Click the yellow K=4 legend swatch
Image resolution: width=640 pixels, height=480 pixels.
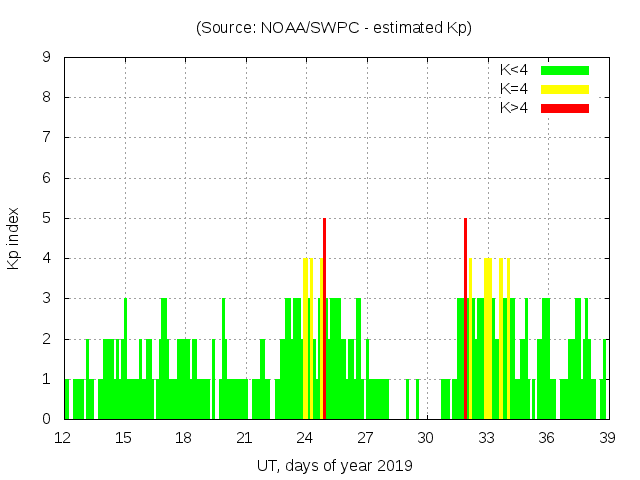tap(565, 89)
